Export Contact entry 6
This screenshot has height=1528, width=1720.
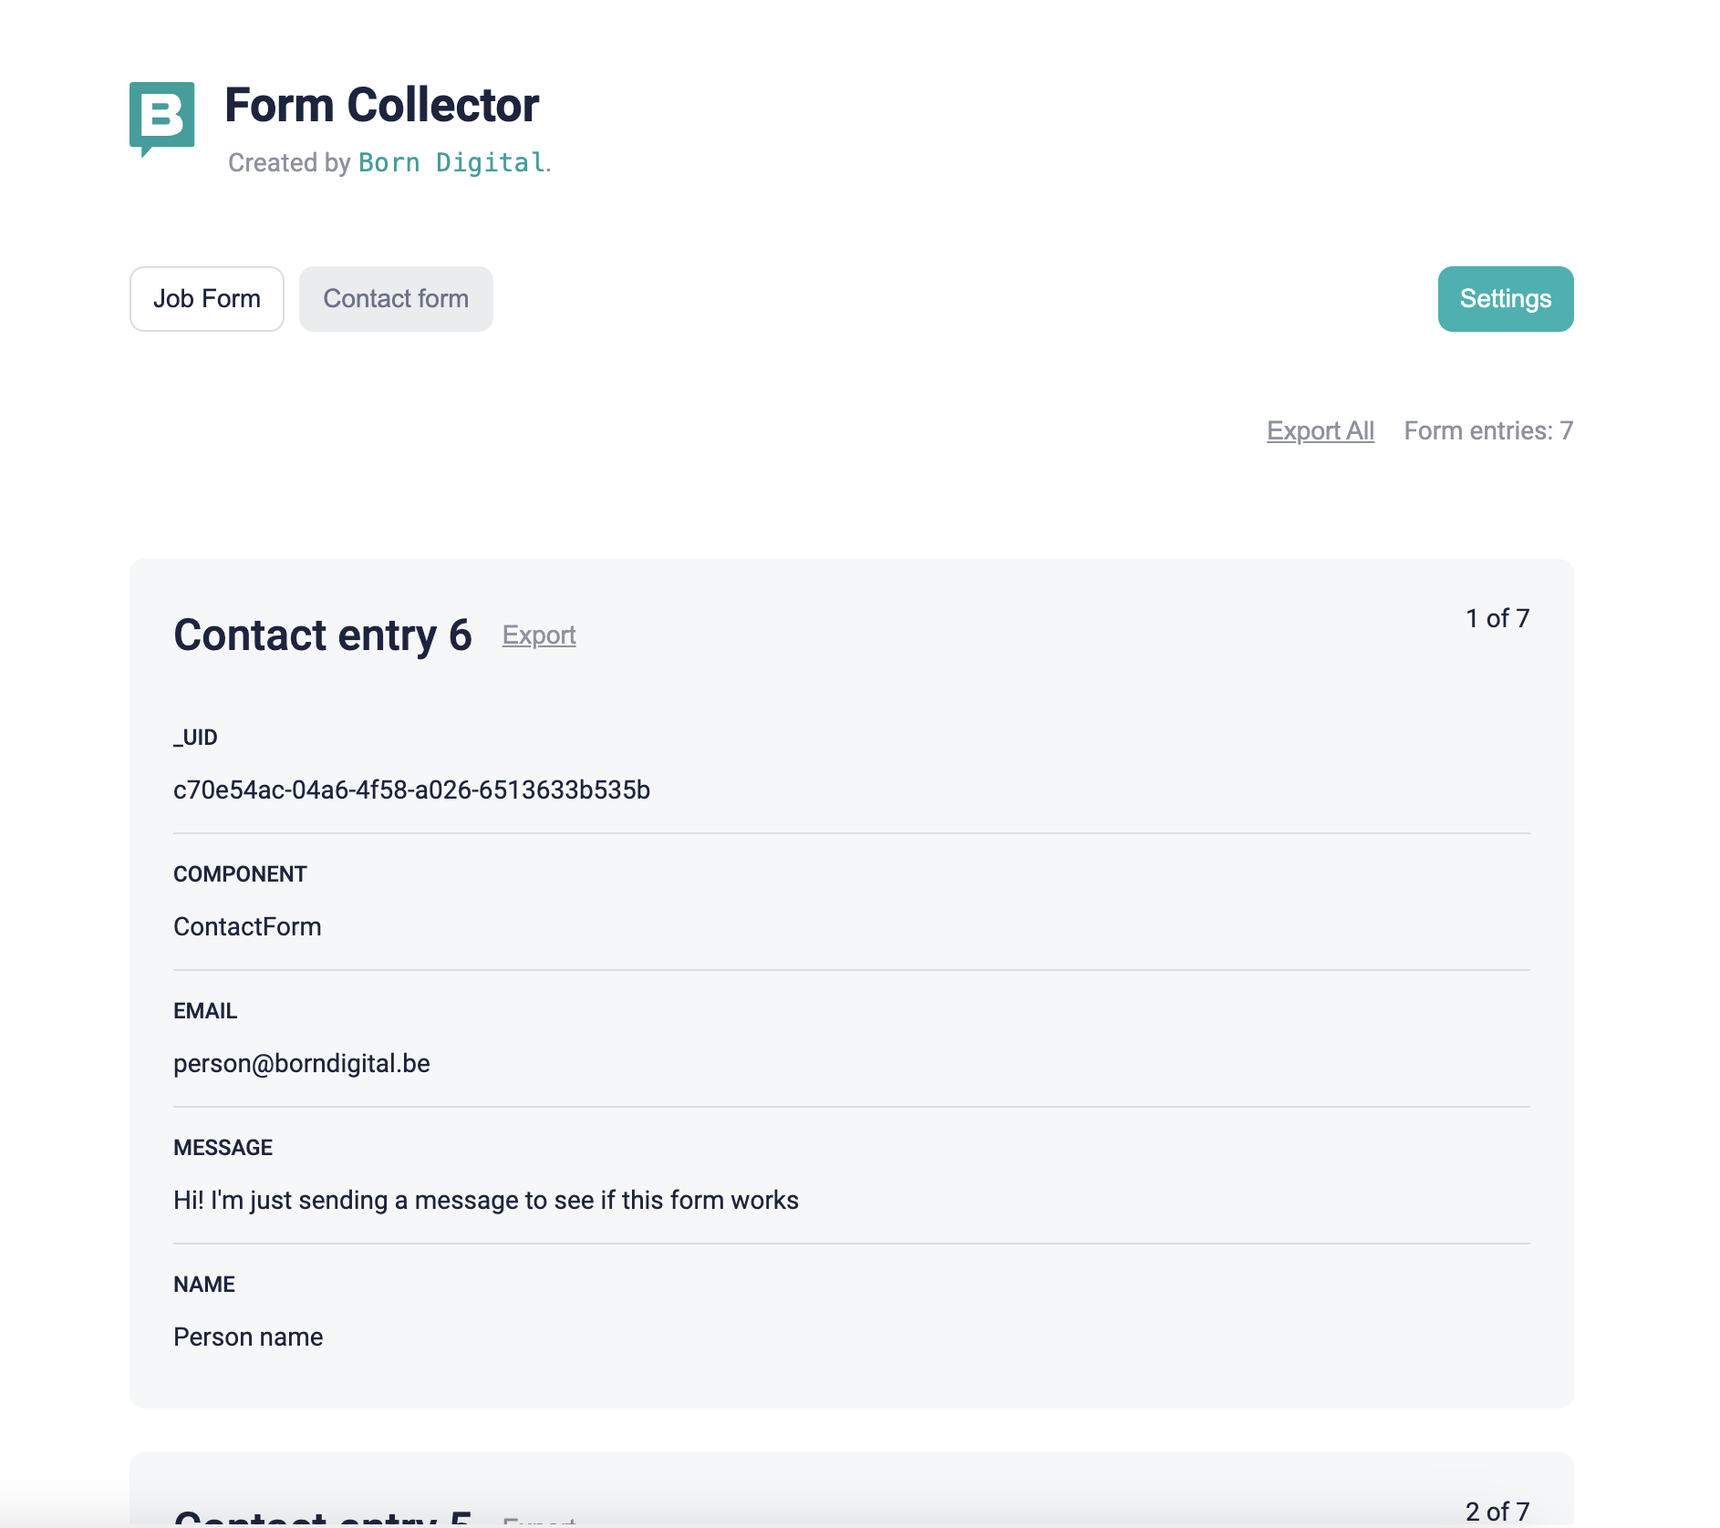click(539, 636)
